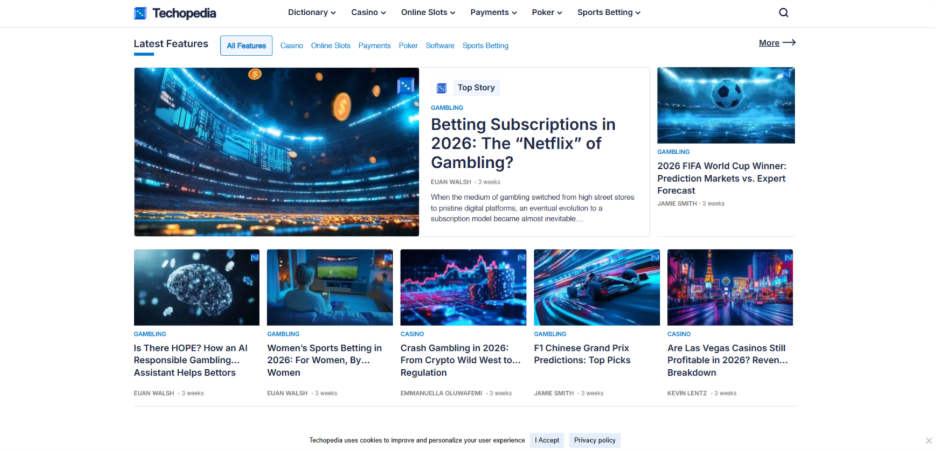Viewport: 936px width, 451px height.
Task: Open the Sports Betting navigation menu
Action: pos(608,13)
